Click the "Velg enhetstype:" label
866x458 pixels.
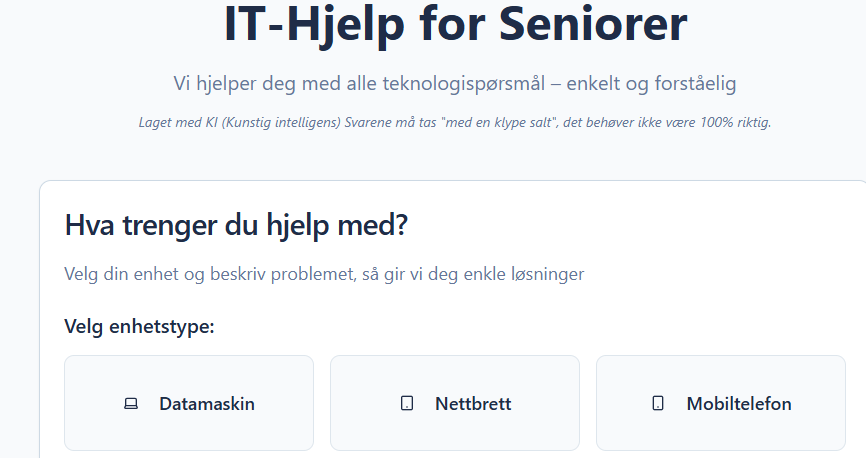point(139,327)
